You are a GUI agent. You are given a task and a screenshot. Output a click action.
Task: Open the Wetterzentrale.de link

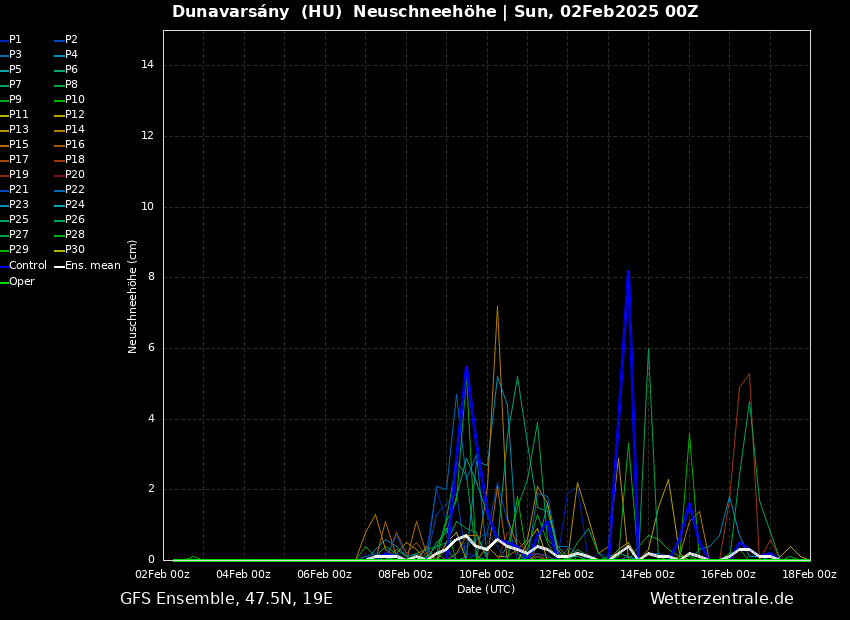[721, 599]
